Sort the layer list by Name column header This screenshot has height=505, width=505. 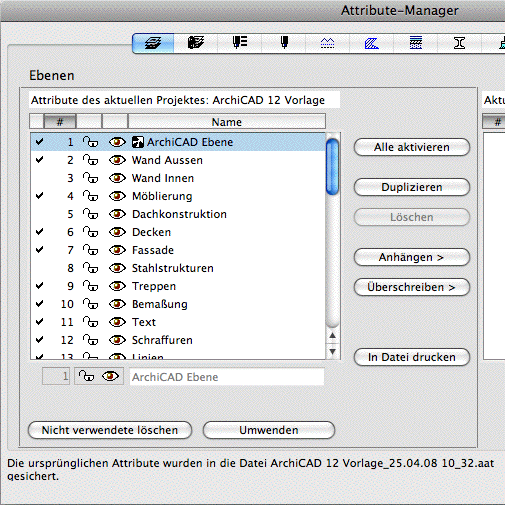click(x=227, y=122)
